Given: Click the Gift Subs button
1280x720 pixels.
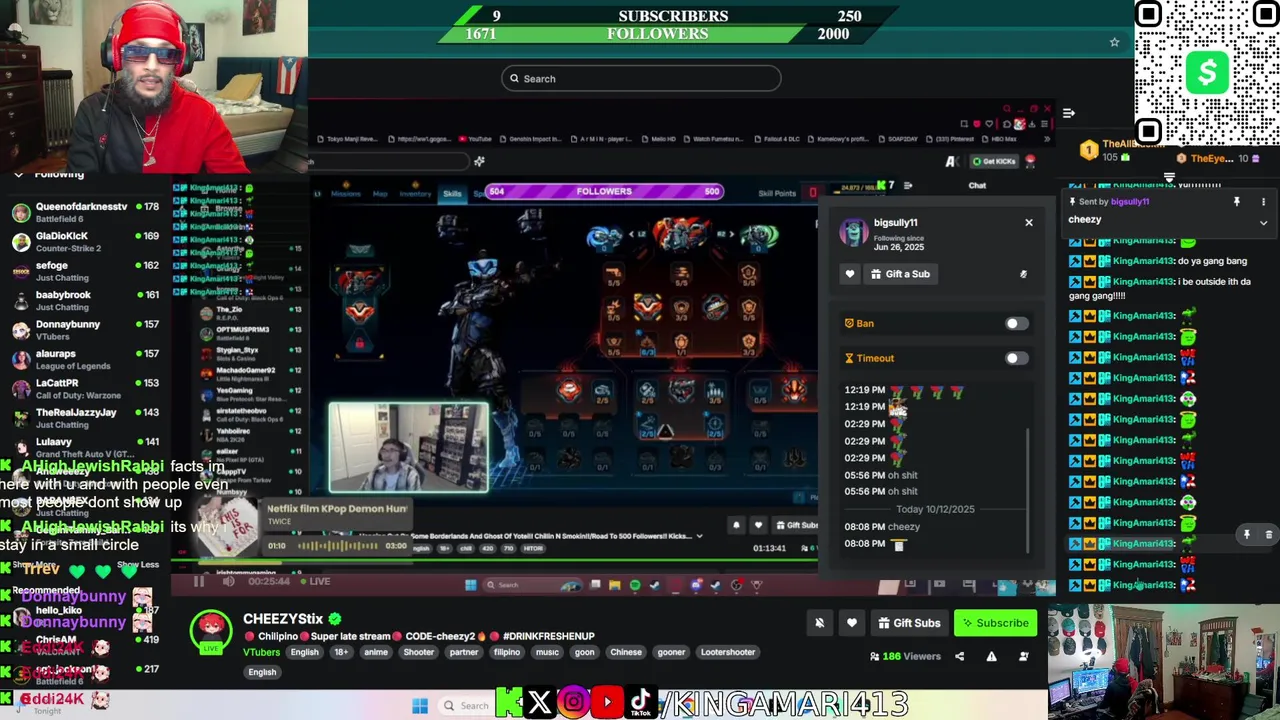Looking at the screenshot, I should pyautogui.click(x=909, y=623).
